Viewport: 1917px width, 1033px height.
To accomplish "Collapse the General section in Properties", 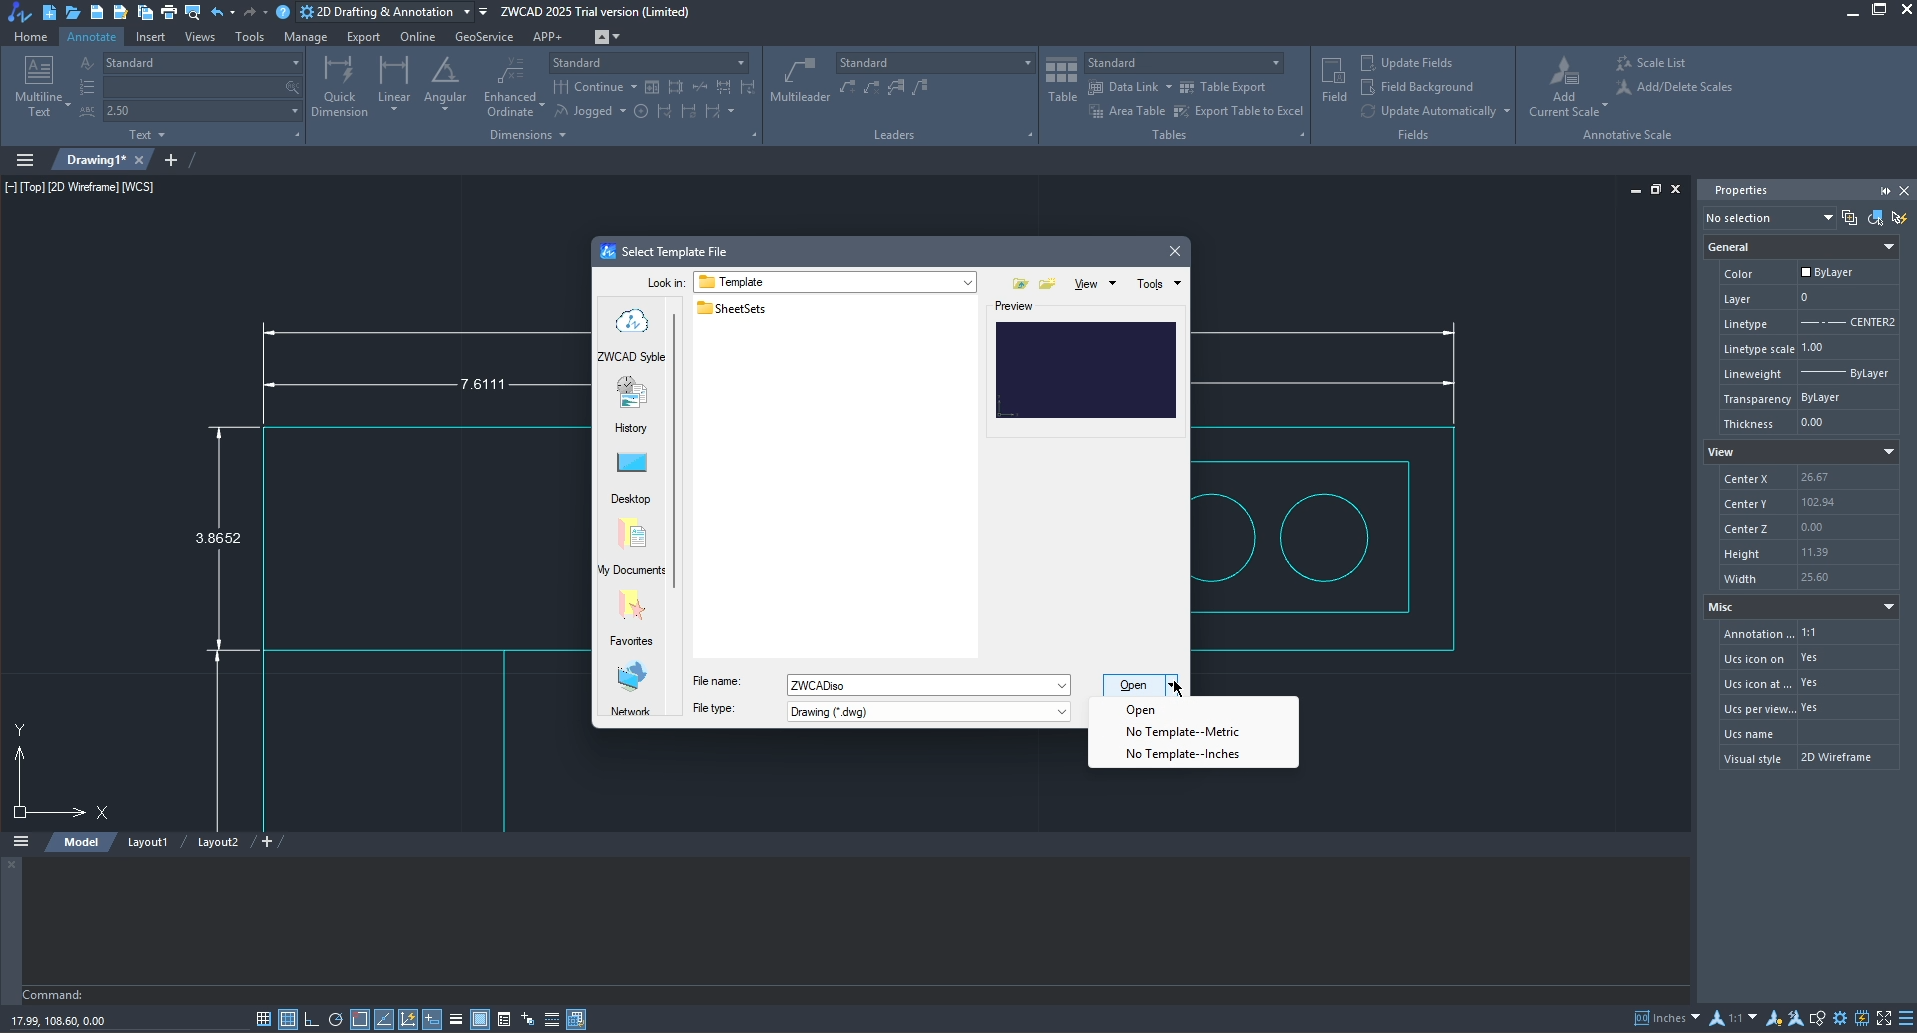I will pos(1889,247).
